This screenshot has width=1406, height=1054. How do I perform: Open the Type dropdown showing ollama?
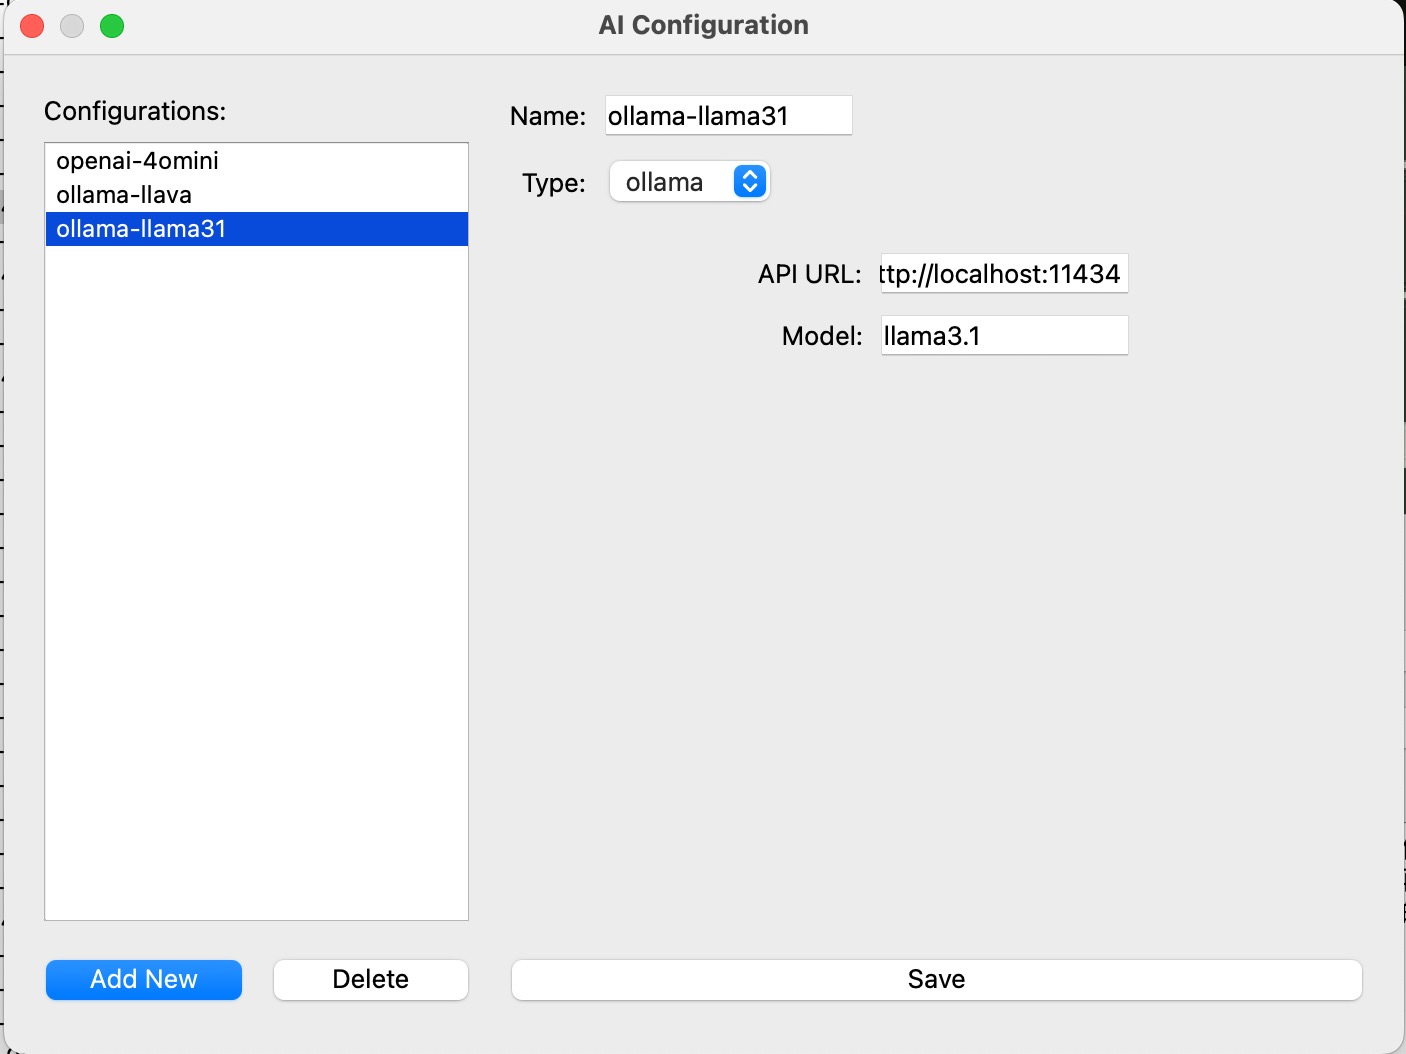click(690, 182)
